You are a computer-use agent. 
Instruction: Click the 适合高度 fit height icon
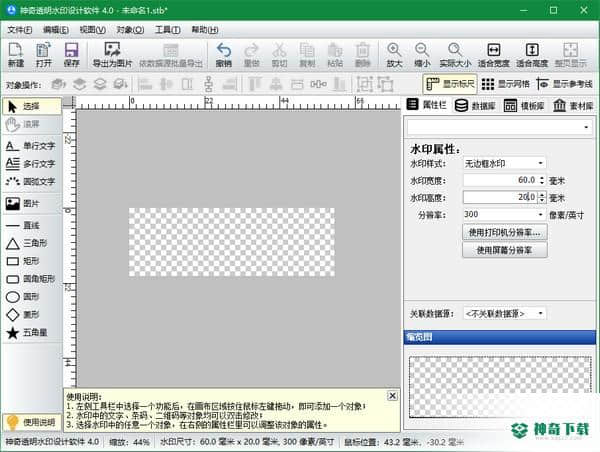532,55
